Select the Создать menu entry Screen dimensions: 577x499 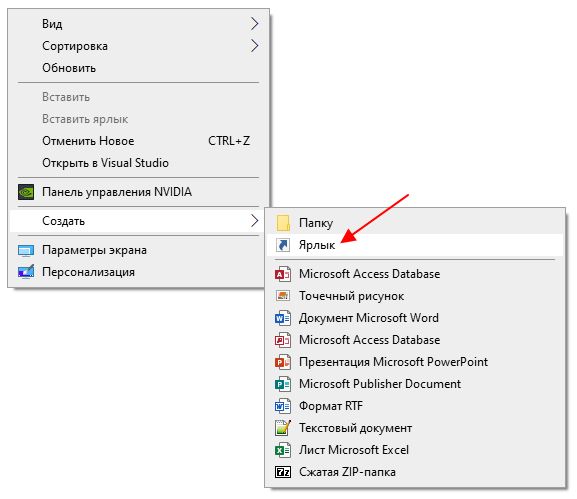point(138,221)
